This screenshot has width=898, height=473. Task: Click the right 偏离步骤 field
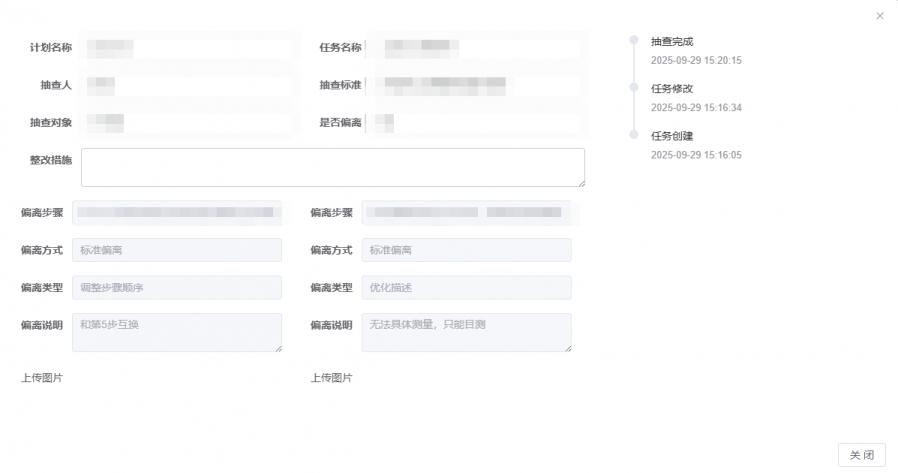467,212
